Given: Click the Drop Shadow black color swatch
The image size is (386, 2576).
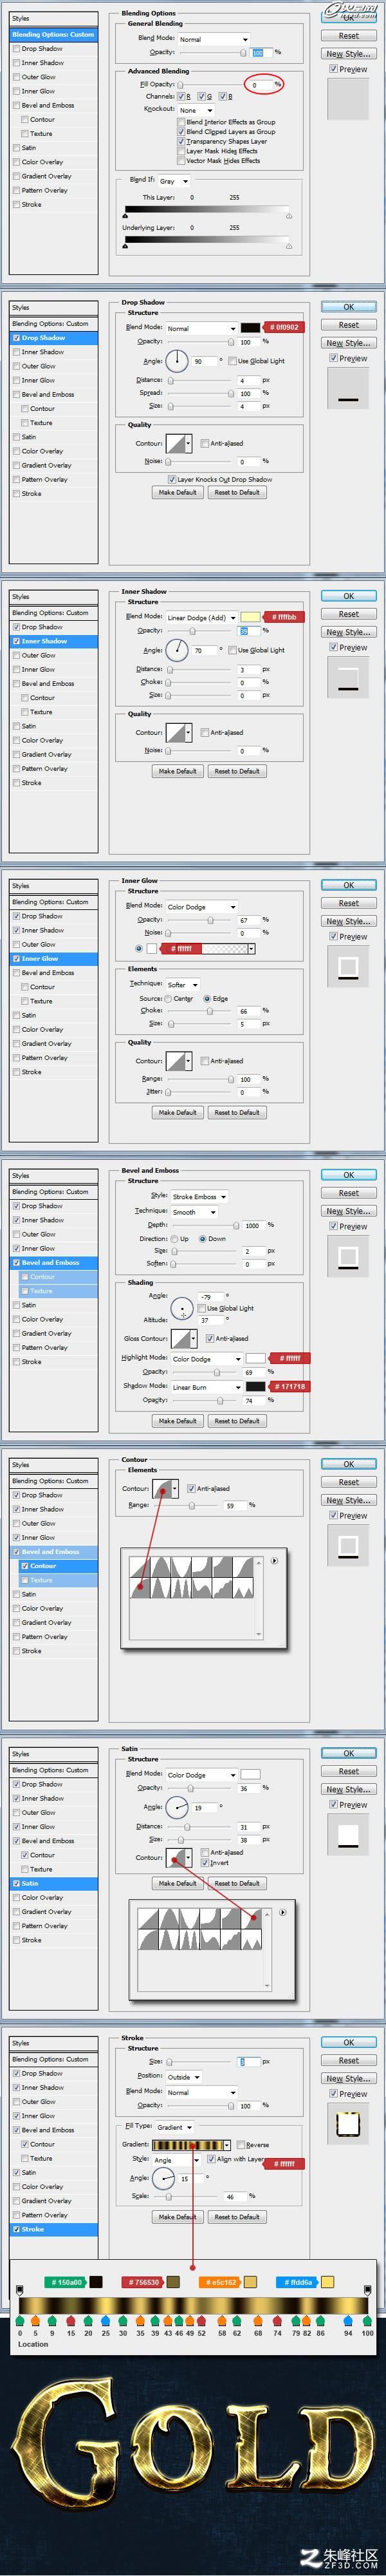Looking at the screenshot, I should pyautogui.click(x=251, y=328).
